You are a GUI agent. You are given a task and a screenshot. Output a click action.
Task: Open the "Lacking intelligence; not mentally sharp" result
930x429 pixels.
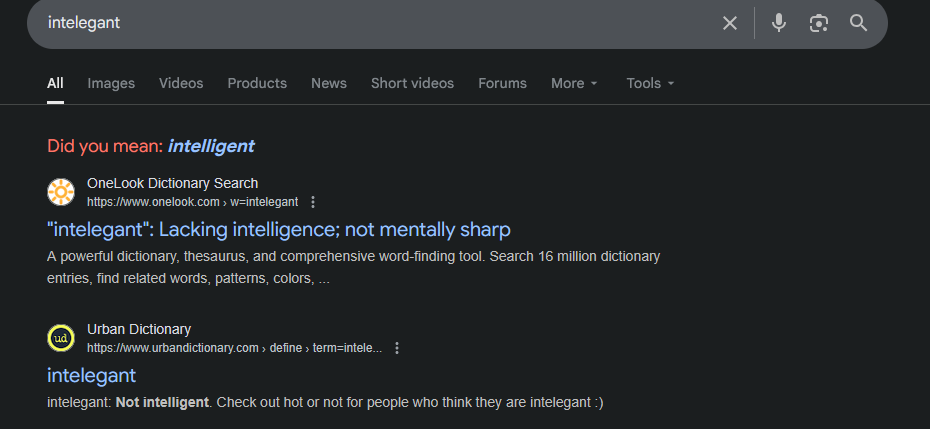coord(279,230)
